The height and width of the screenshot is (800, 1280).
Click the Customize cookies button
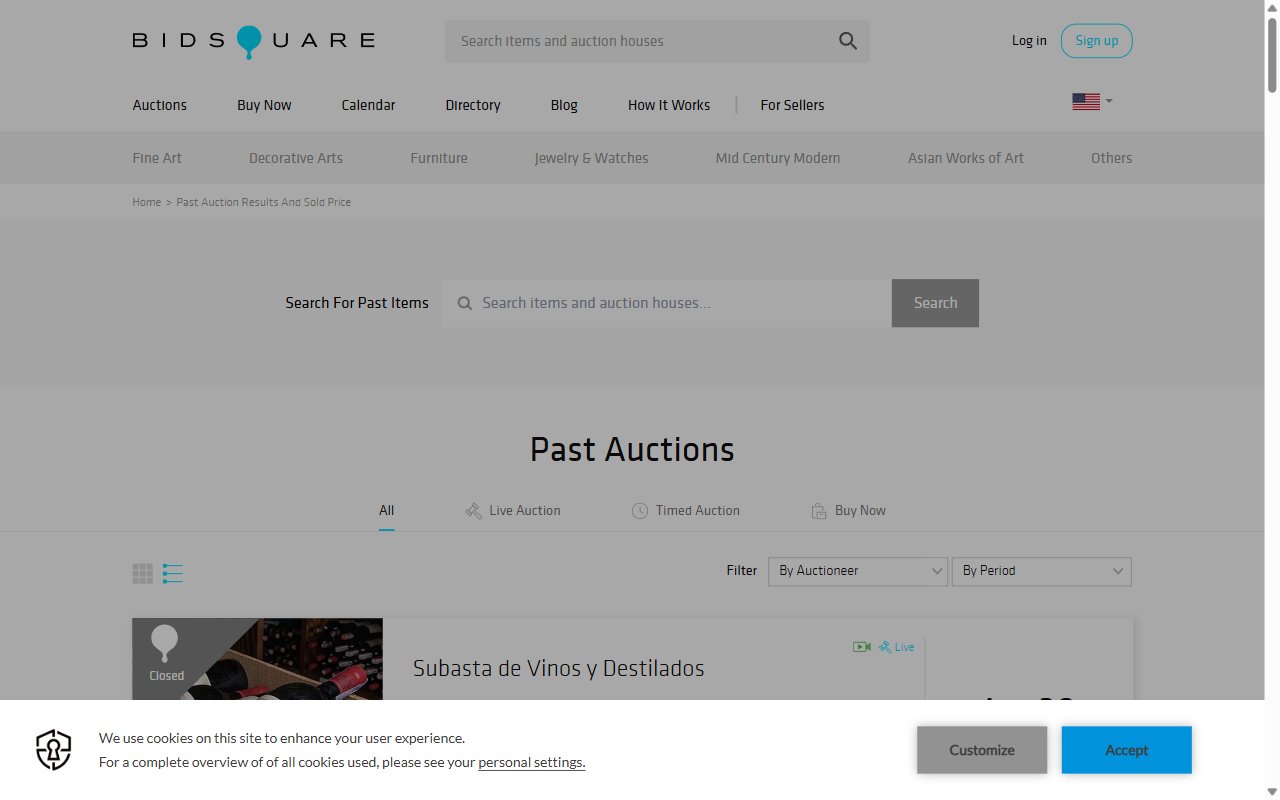982,750
